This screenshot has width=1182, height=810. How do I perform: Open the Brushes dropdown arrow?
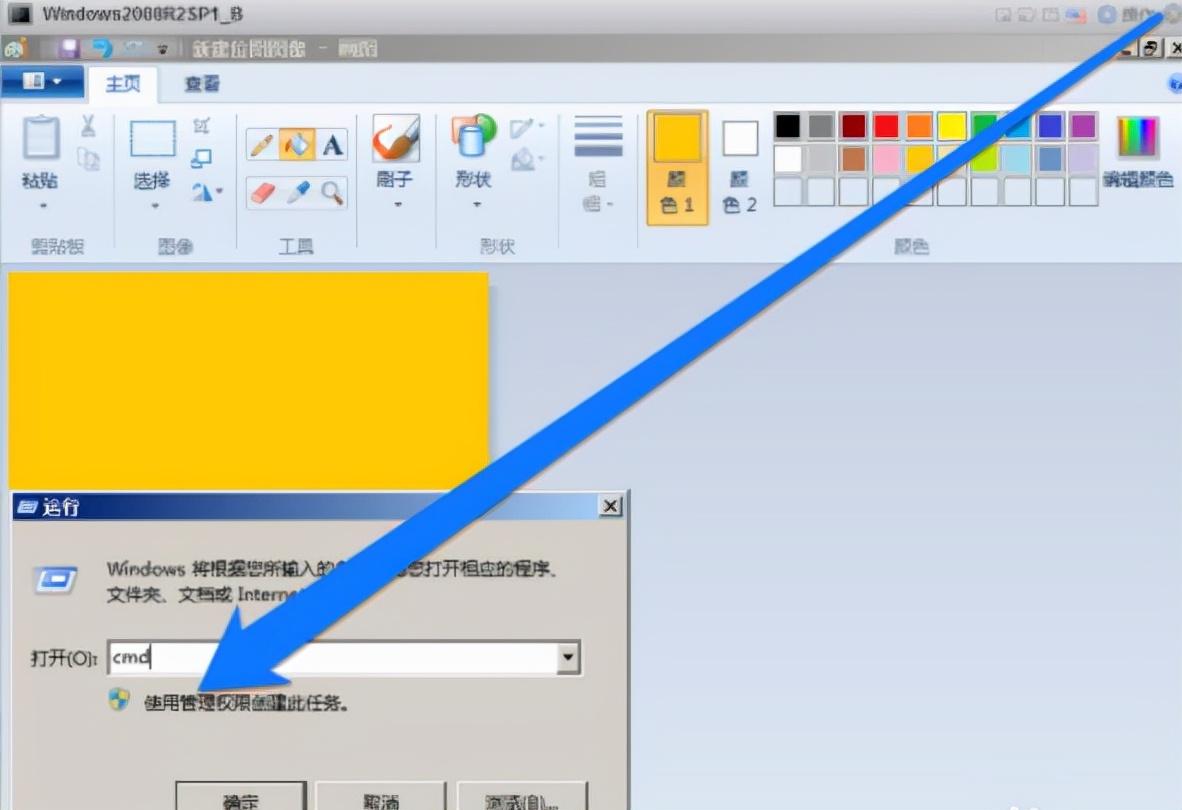pyautogui.click(x=397, y=204)
